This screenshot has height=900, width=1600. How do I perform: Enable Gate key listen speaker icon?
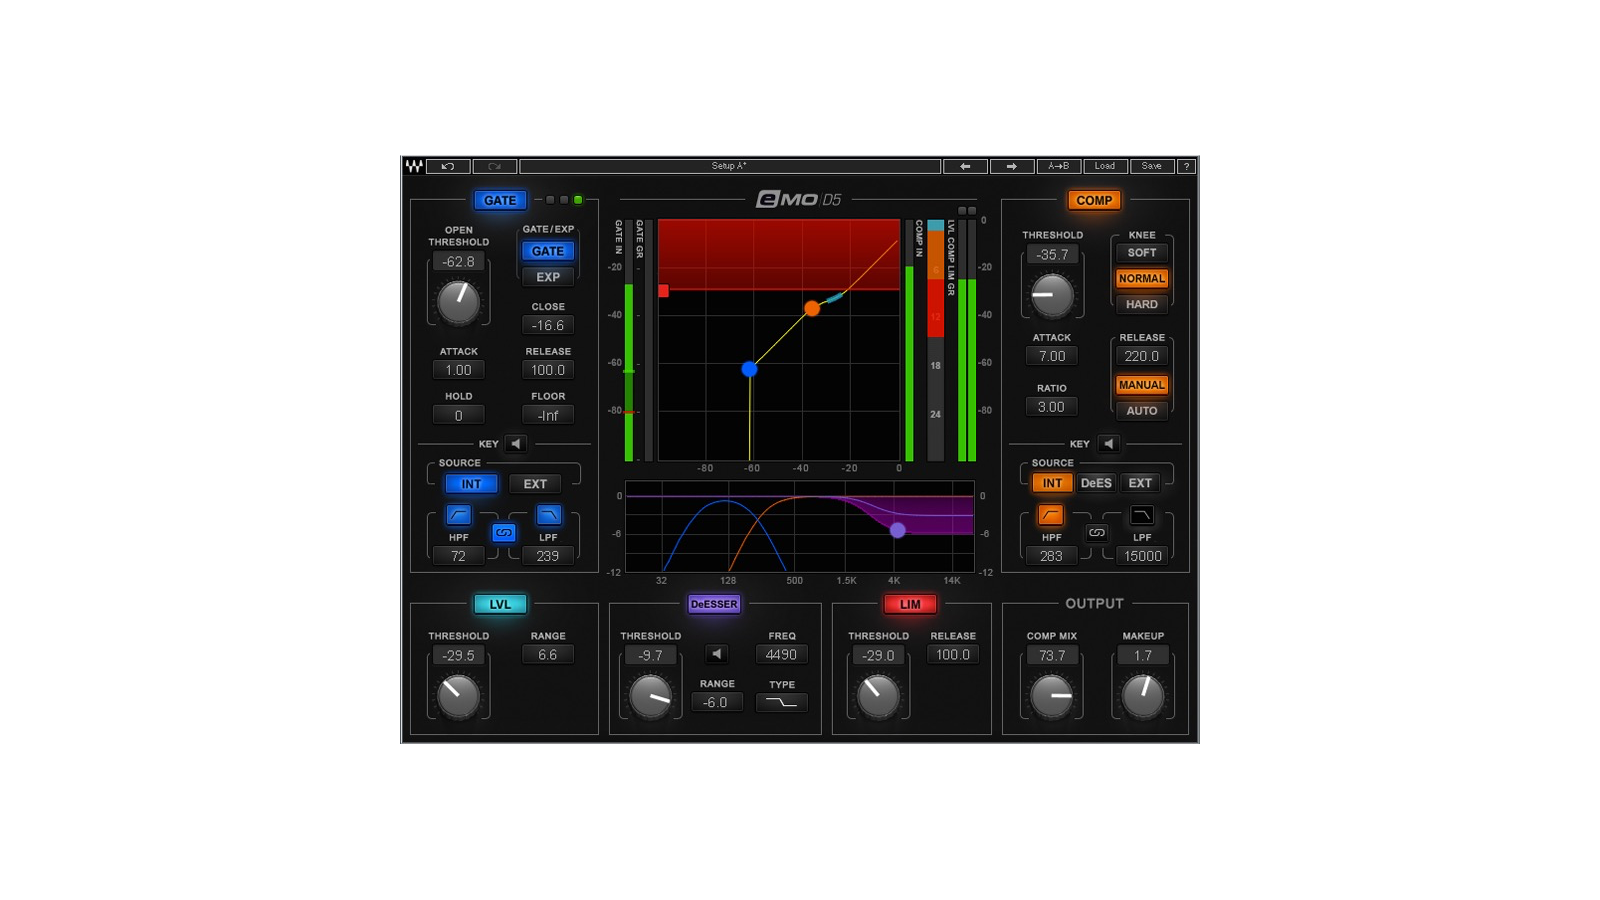[516, 444]
